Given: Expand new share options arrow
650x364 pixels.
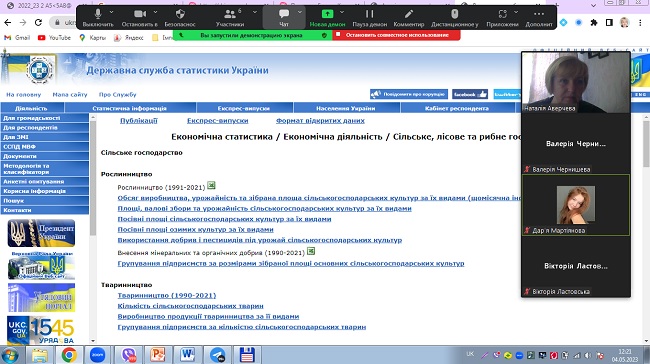Looking at the screenshot, I should [342, 12].
